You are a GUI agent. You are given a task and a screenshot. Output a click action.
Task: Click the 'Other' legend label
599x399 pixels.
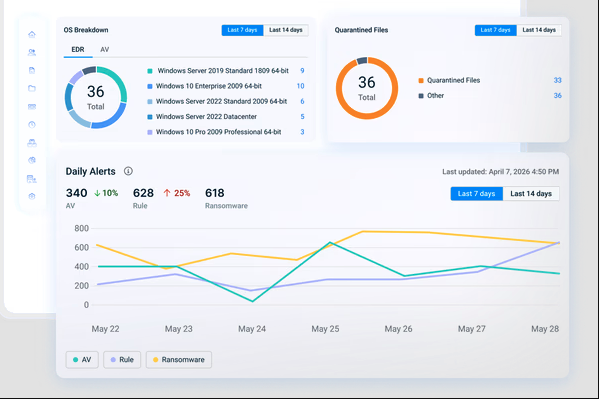(x=435, y=96)
